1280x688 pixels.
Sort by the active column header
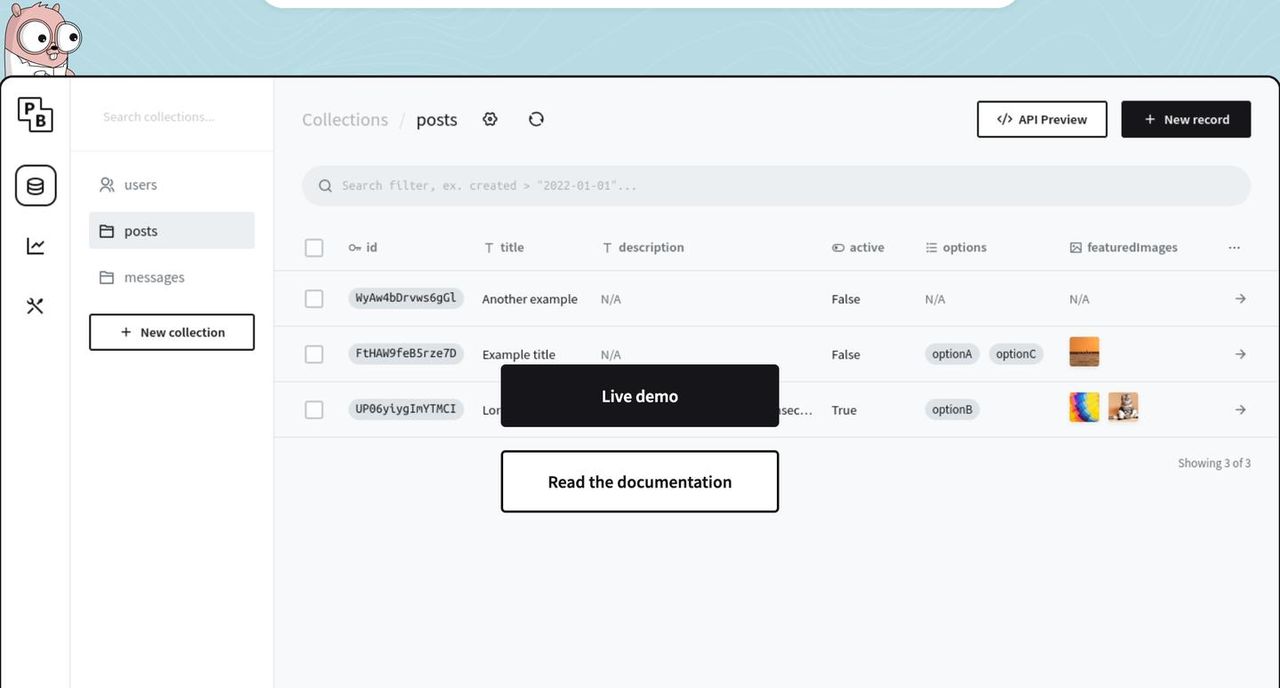click(x=858, y=247)
